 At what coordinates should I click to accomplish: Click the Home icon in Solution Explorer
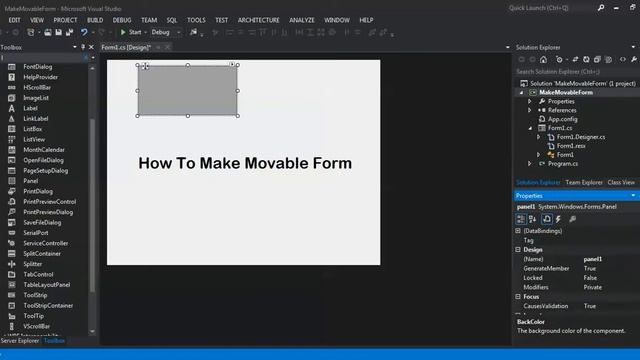pos(543,60)
